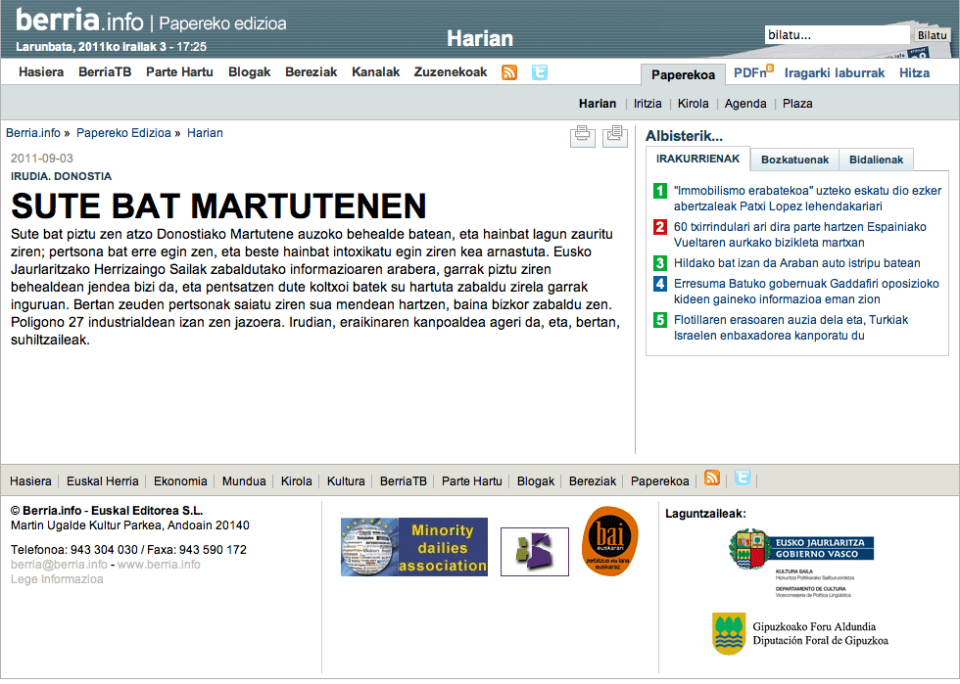Open the Hildako bat izan da Araban headline
Screen dimensions: 960x684
tap(797, 263)
